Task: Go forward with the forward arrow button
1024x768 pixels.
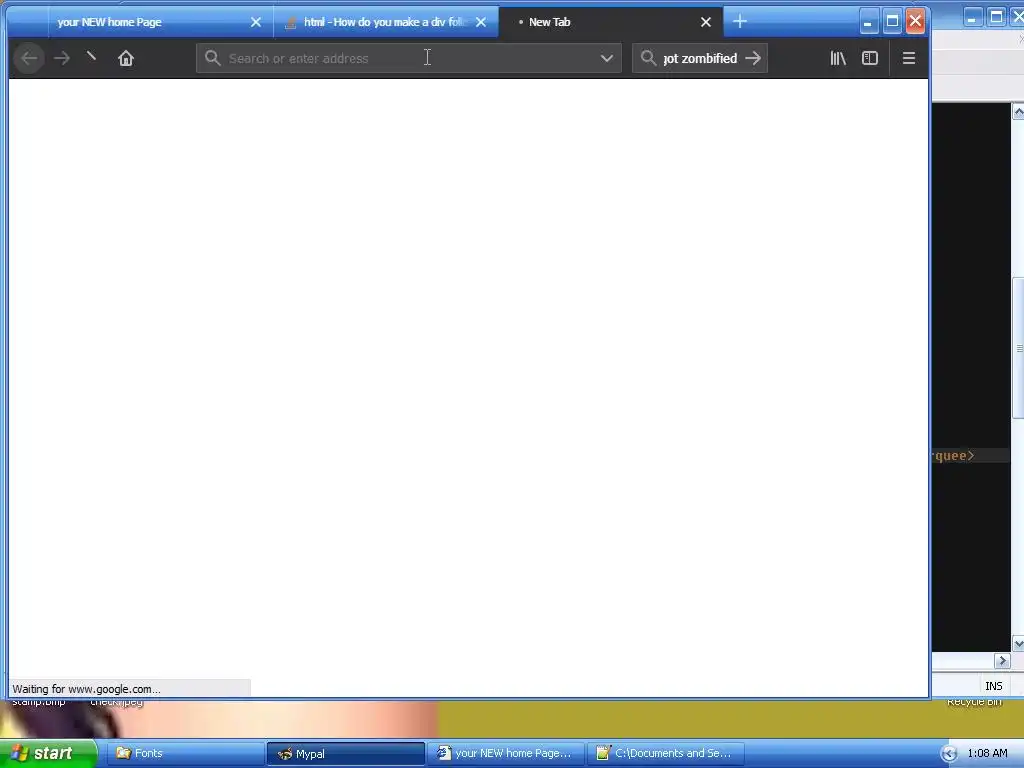Action: pyautogui.click(x=62, y=58)
